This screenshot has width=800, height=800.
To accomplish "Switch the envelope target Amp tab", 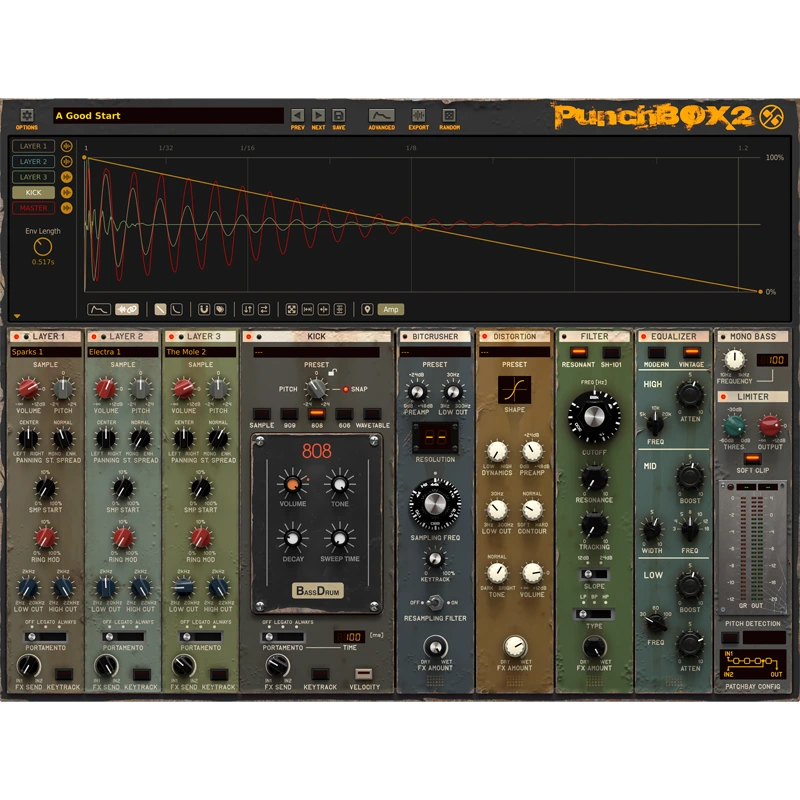I will point(391,309).
